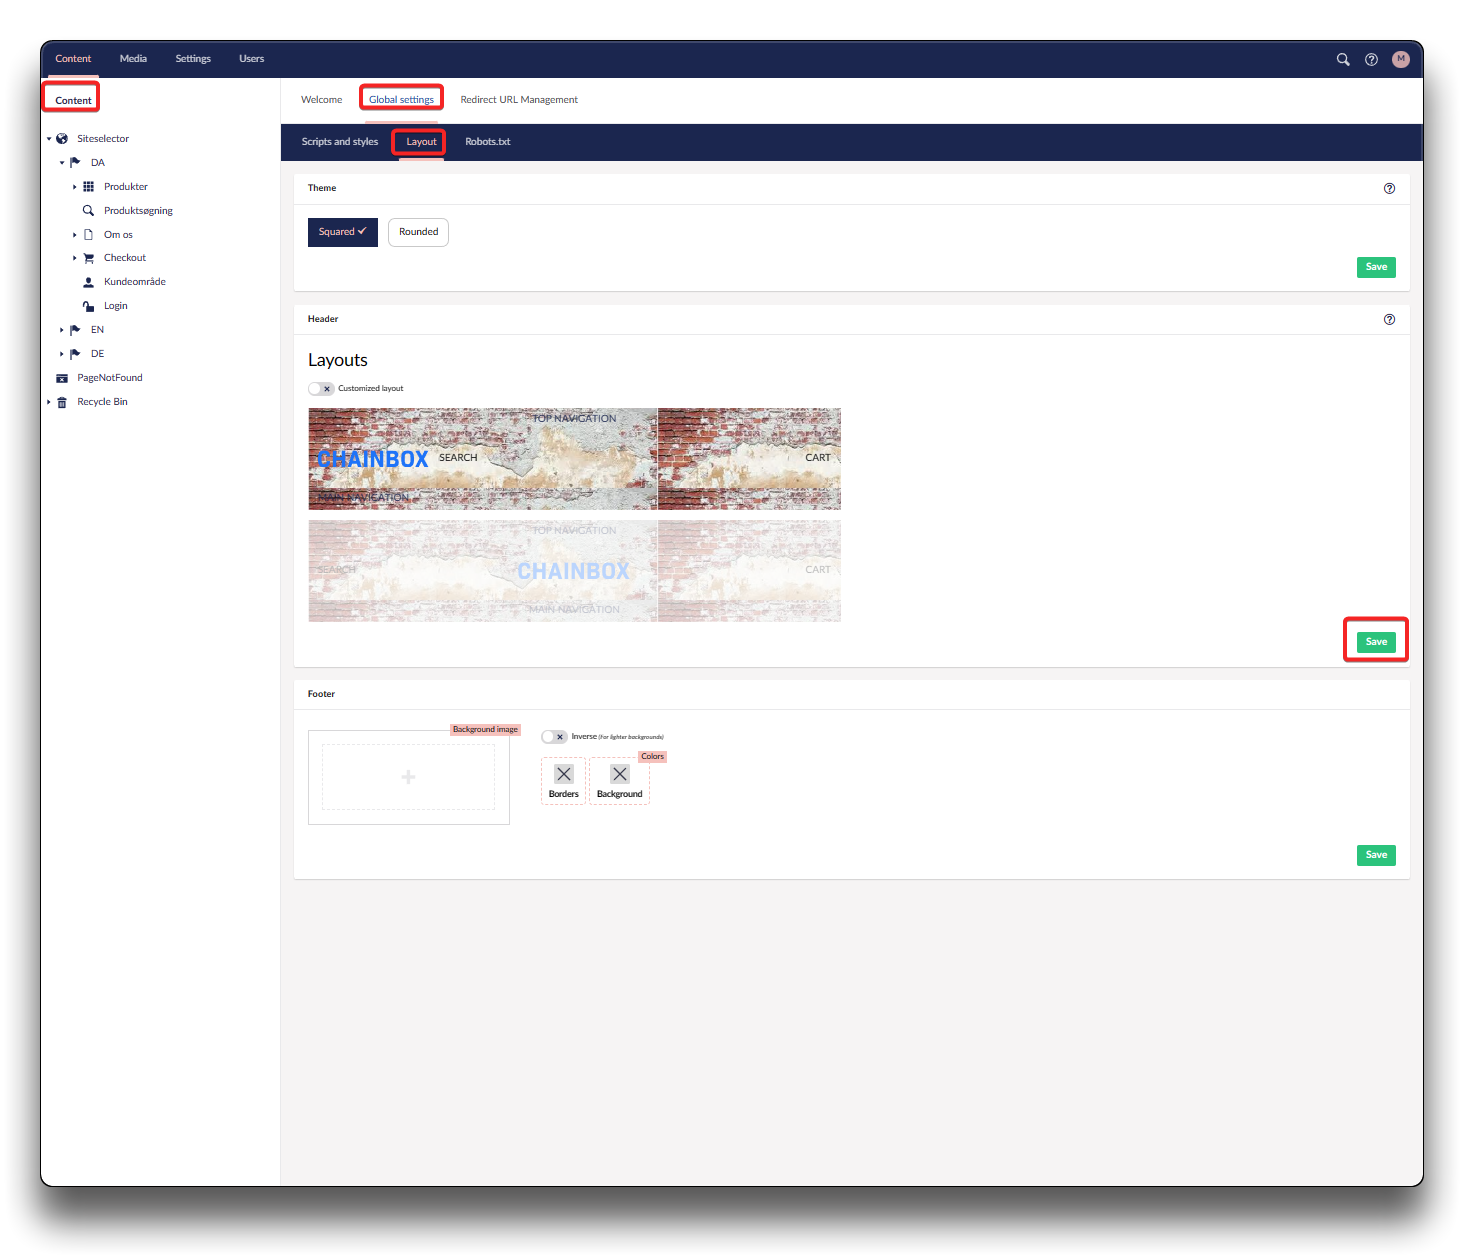Viewport: 1464px width, 1259px height.
Task: Open the Media section in top menu
Action: (x=133, y=59)
